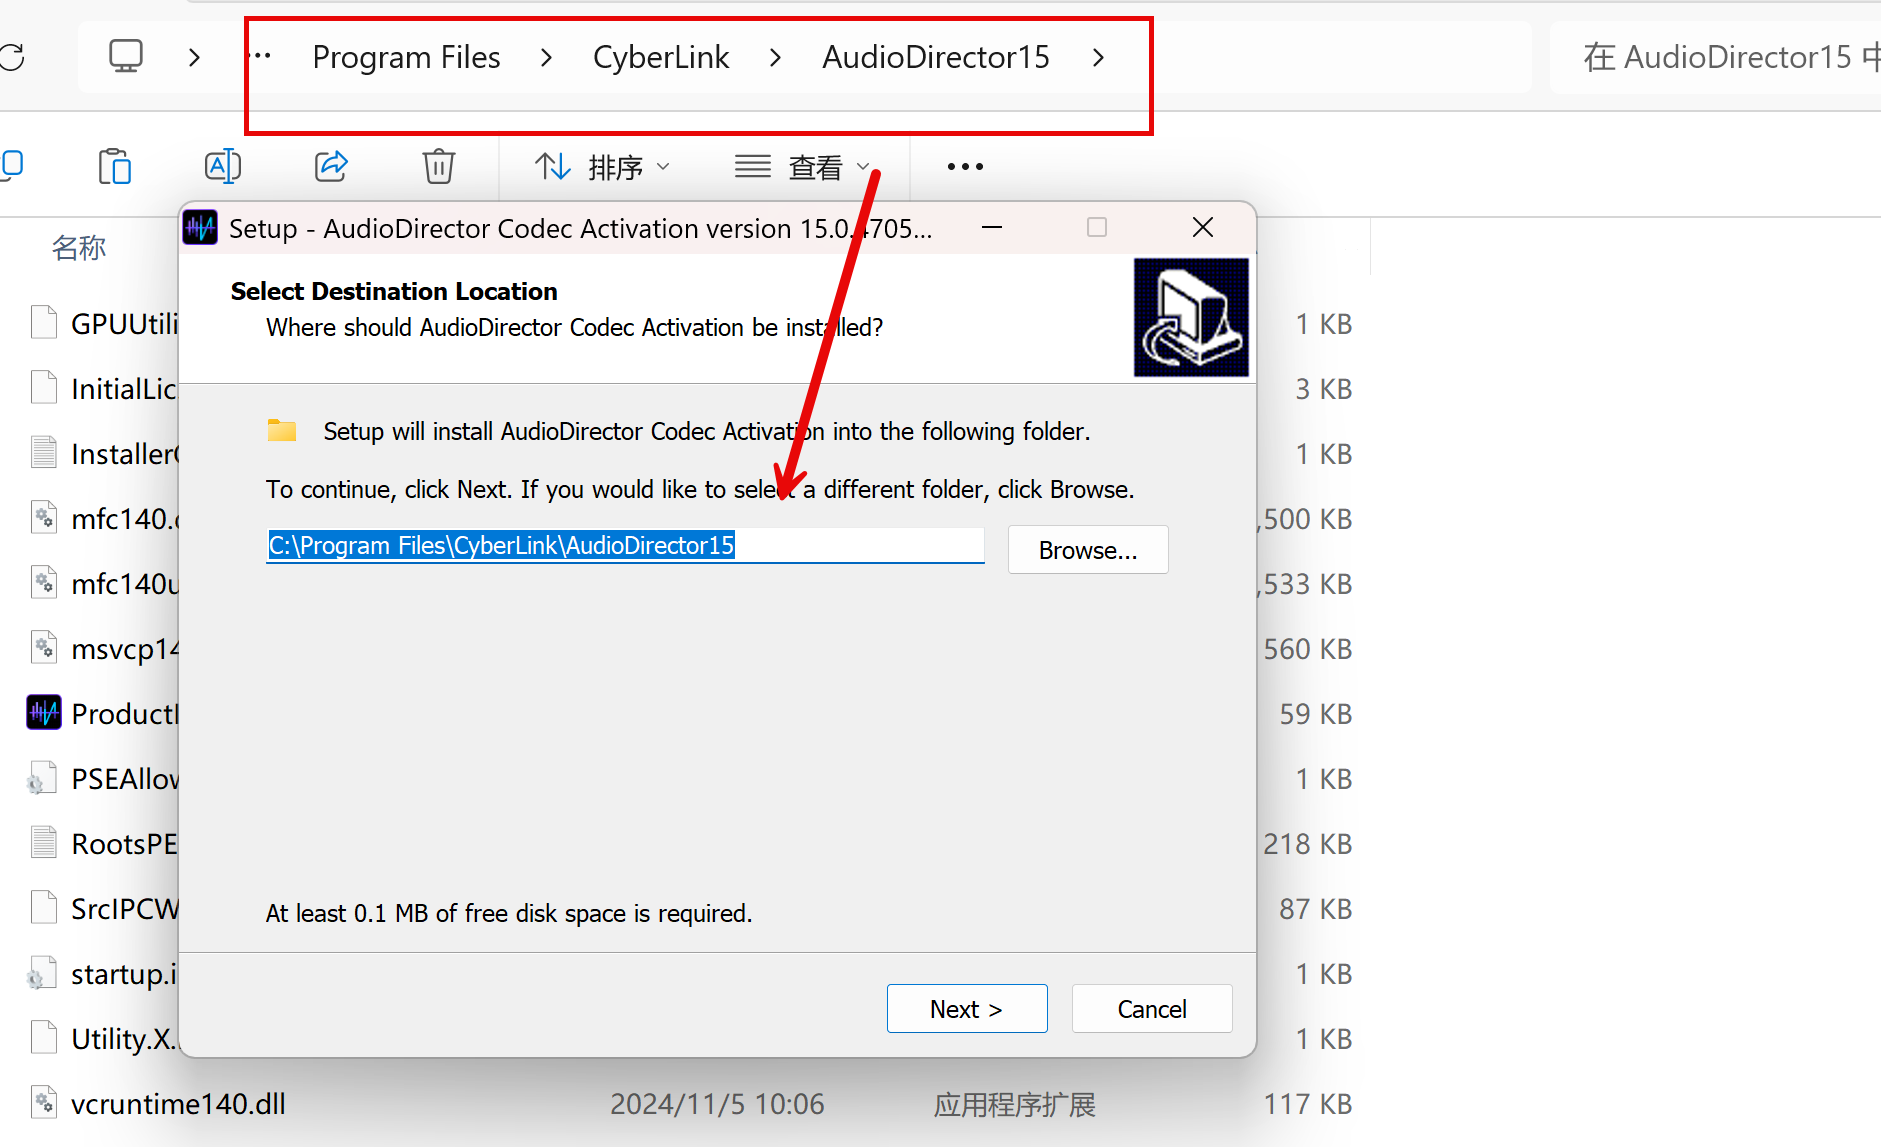Cancel the setup wizard
Screen dimensions: 1881x1147
click(1151, 1009)
